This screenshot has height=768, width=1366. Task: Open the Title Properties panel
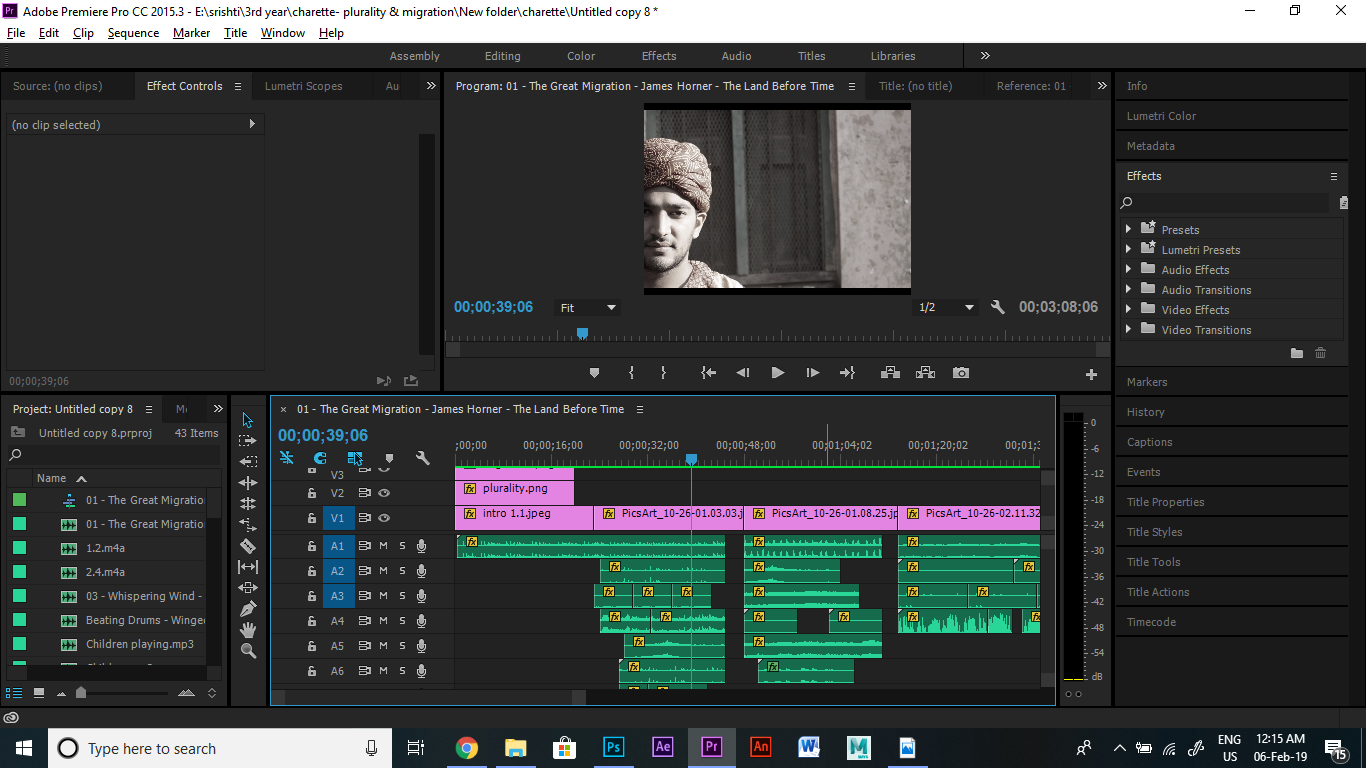coord(1165,502)
